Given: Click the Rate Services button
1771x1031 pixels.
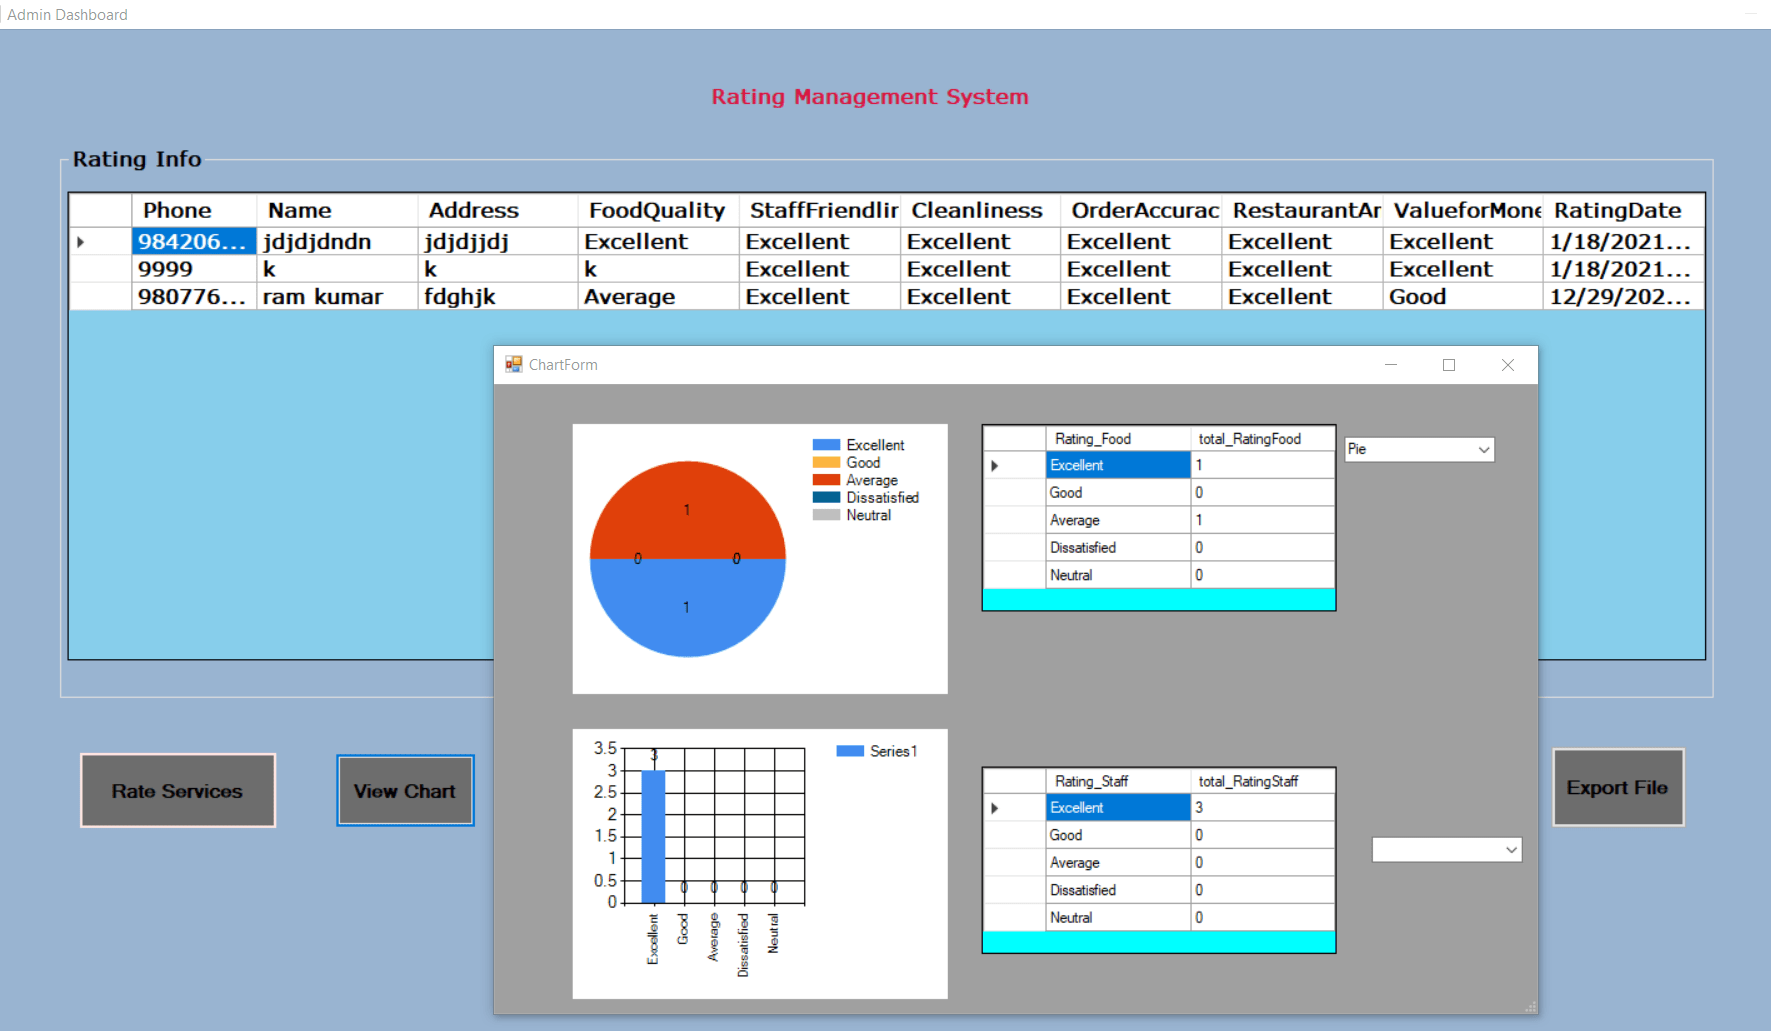Looking at the screenshot, I should click(x=177, y=790).
